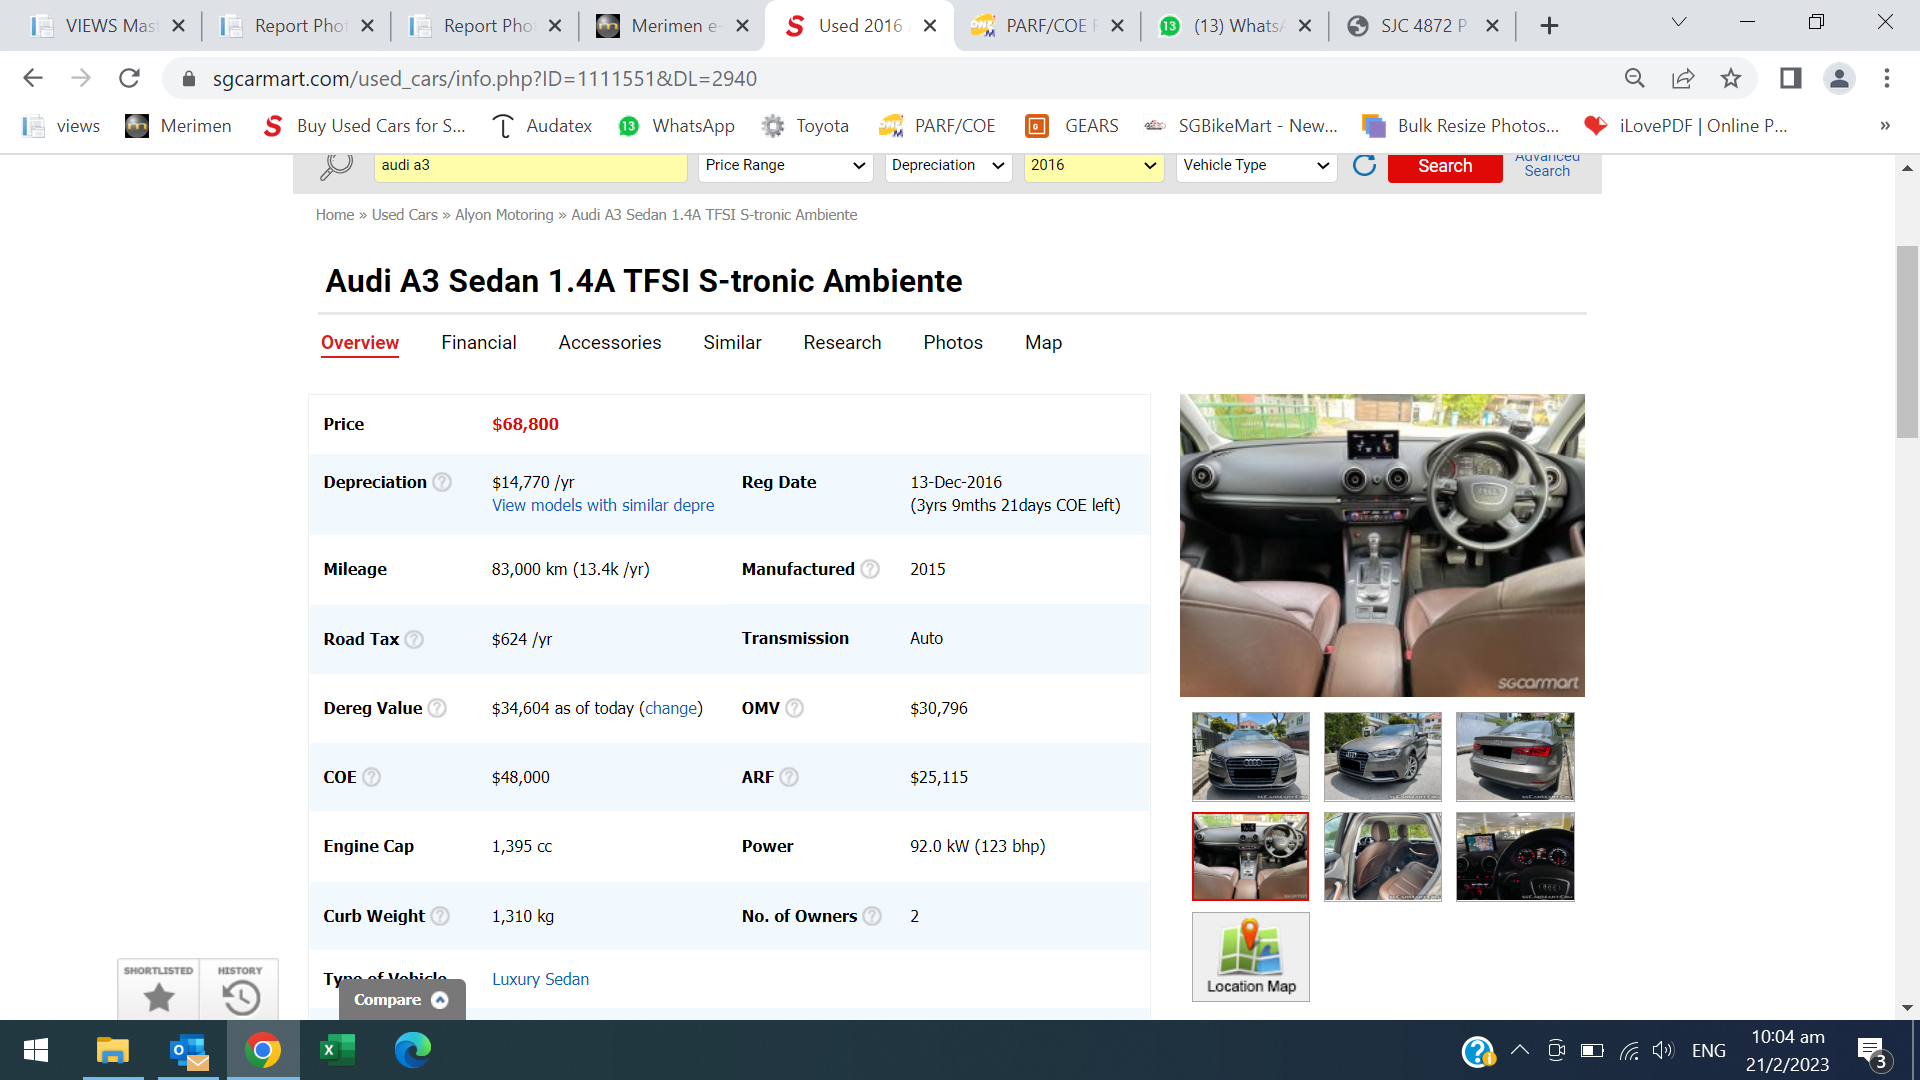Expand the Compare panel
This screenshot has width=1920, height=1080.
401,1000
